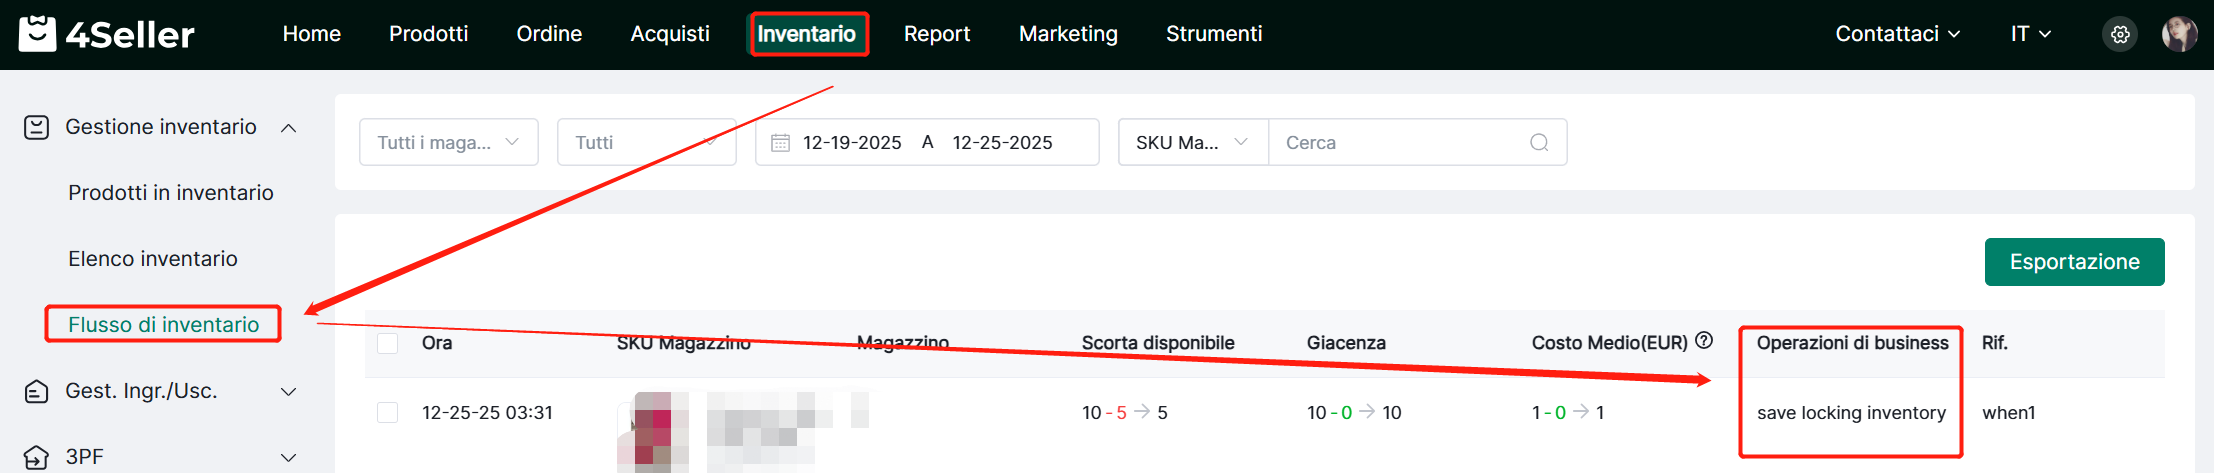Click the user profile avatar
Screen dimensions: 2214x473
2179,34
